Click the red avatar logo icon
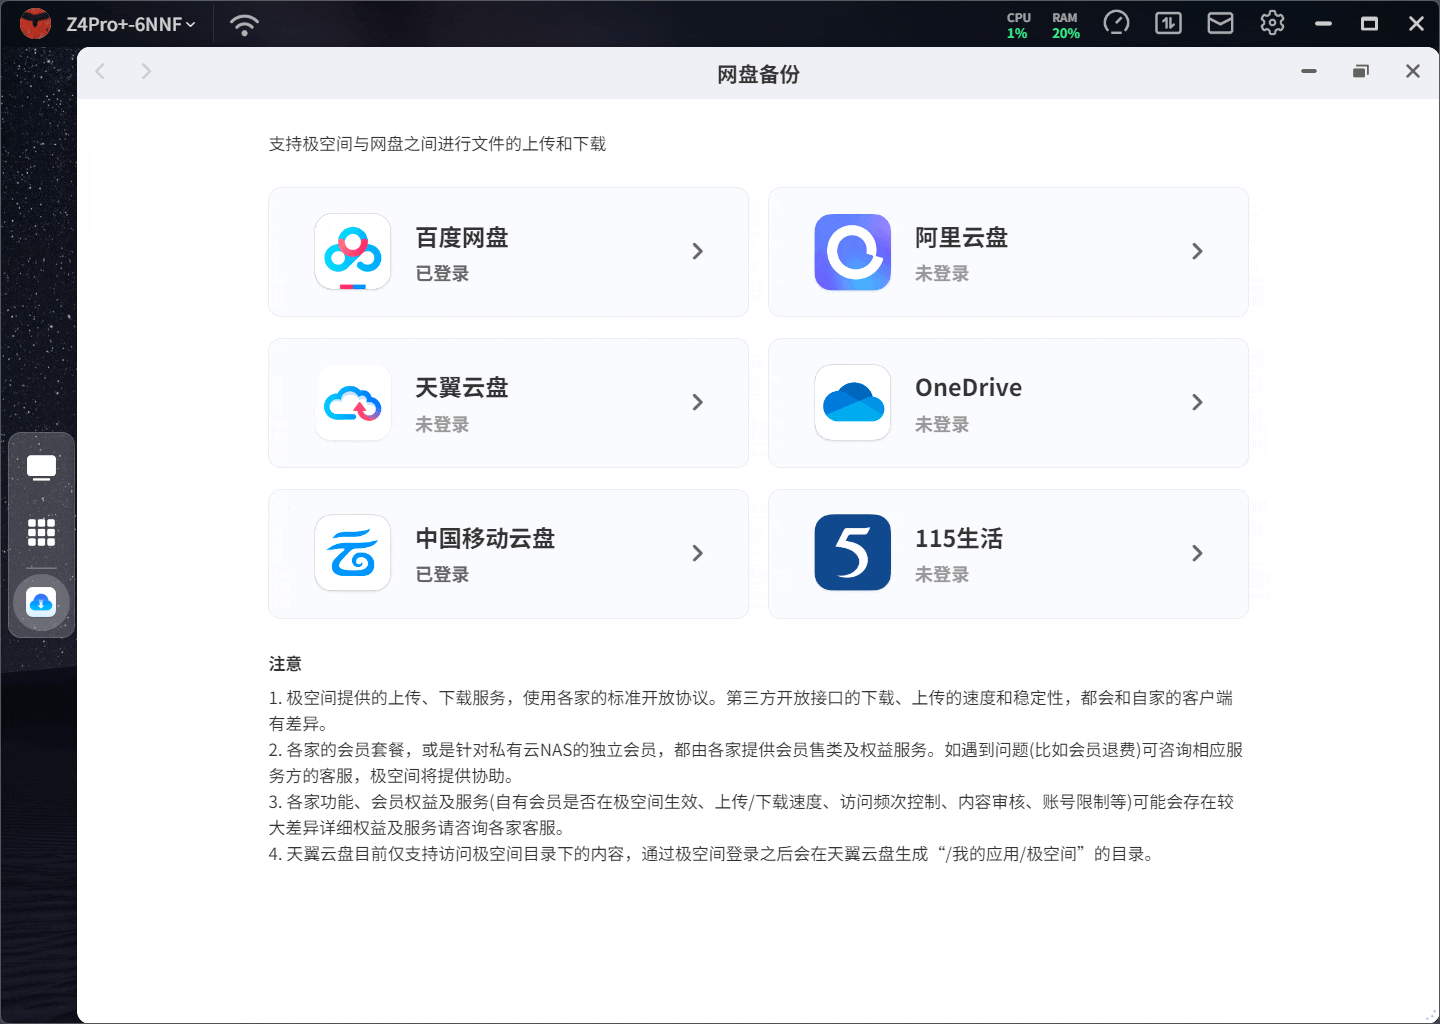 tap(36, 24)
